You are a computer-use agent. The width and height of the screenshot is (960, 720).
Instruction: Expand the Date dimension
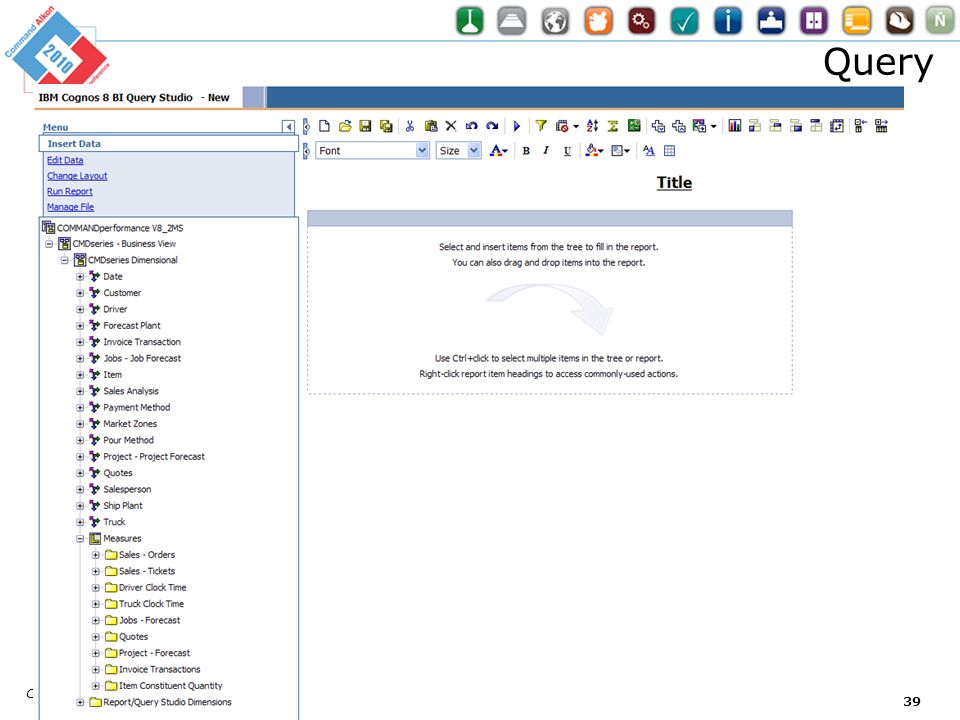80,277
